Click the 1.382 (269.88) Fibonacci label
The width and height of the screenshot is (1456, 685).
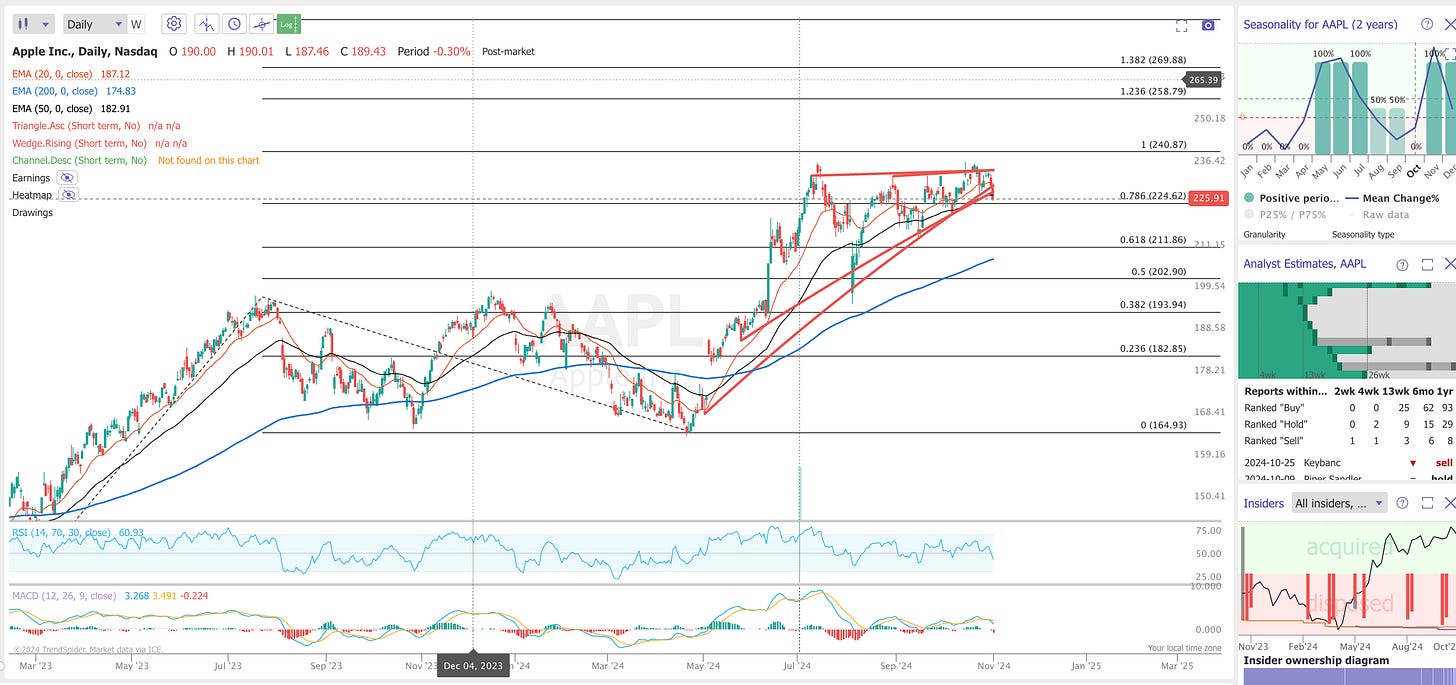tap(1152, 60)
